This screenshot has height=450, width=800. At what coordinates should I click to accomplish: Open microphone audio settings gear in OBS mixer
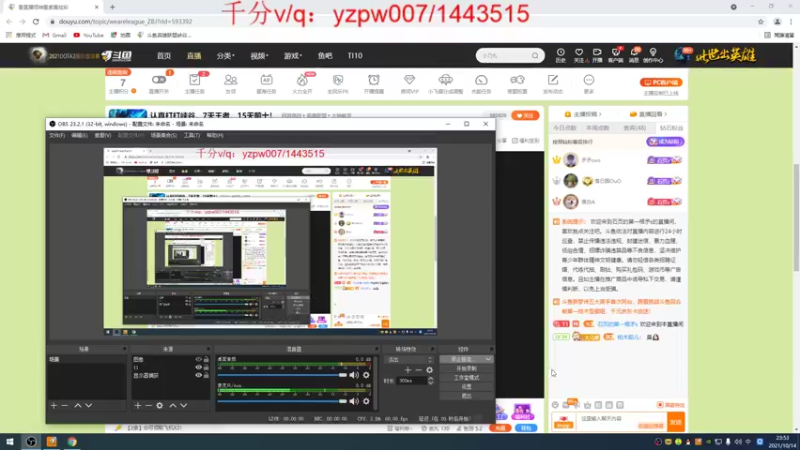366,401
